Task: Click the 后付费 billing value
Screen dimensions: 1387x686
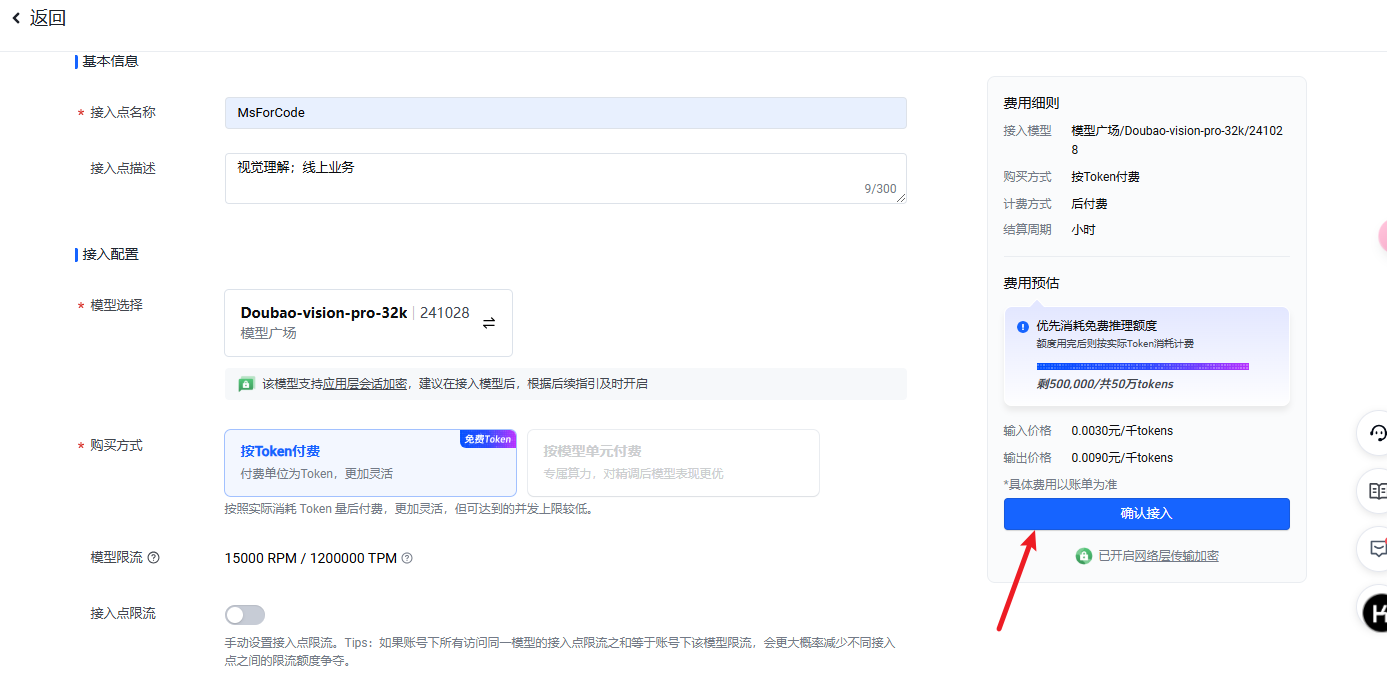Action: pos(1089,204)
